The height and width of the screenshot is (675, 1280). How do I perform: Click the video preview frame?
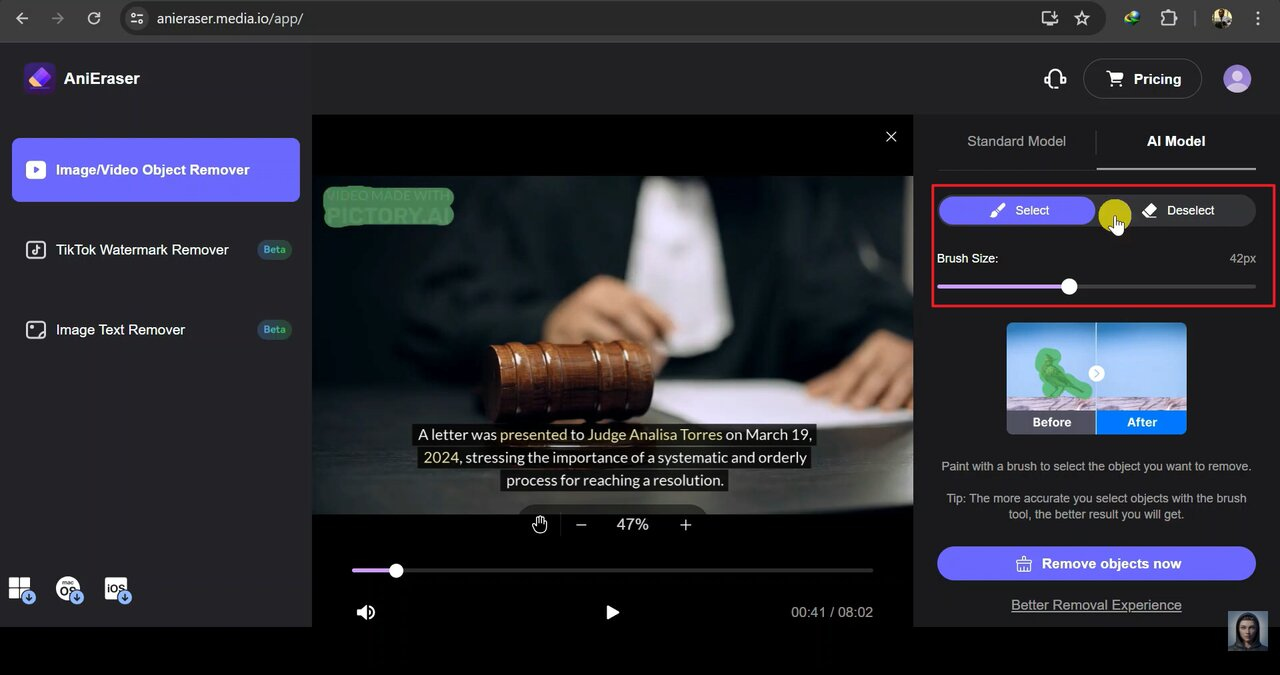tap(612, 345)
